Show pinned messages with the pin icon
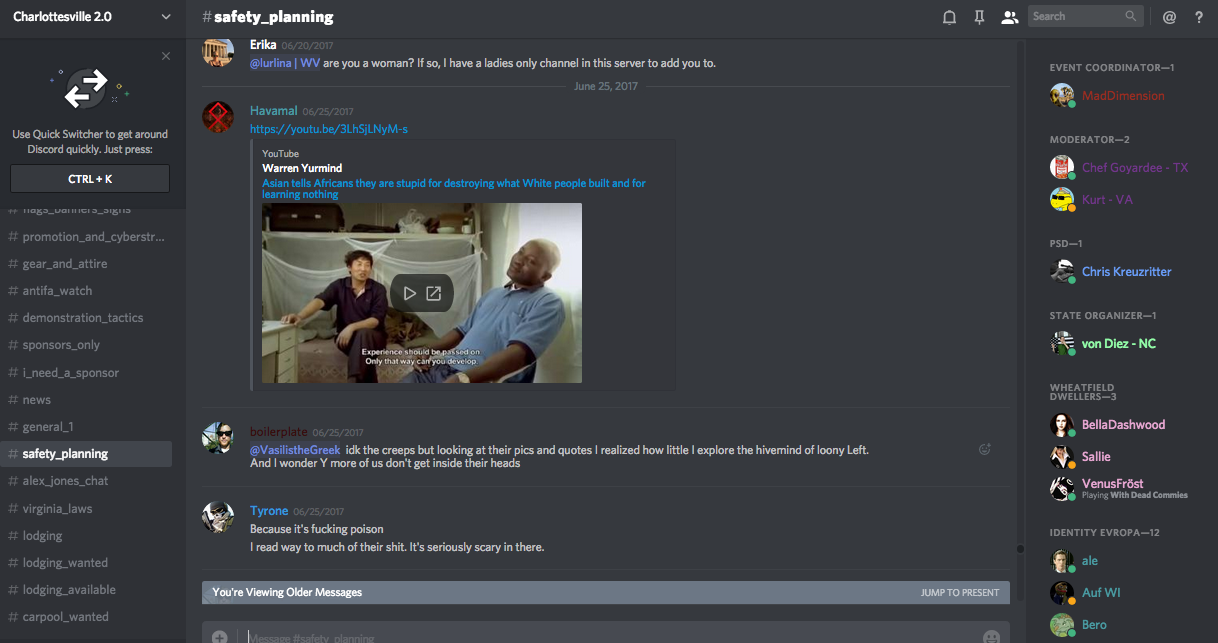 click(979, 17)
